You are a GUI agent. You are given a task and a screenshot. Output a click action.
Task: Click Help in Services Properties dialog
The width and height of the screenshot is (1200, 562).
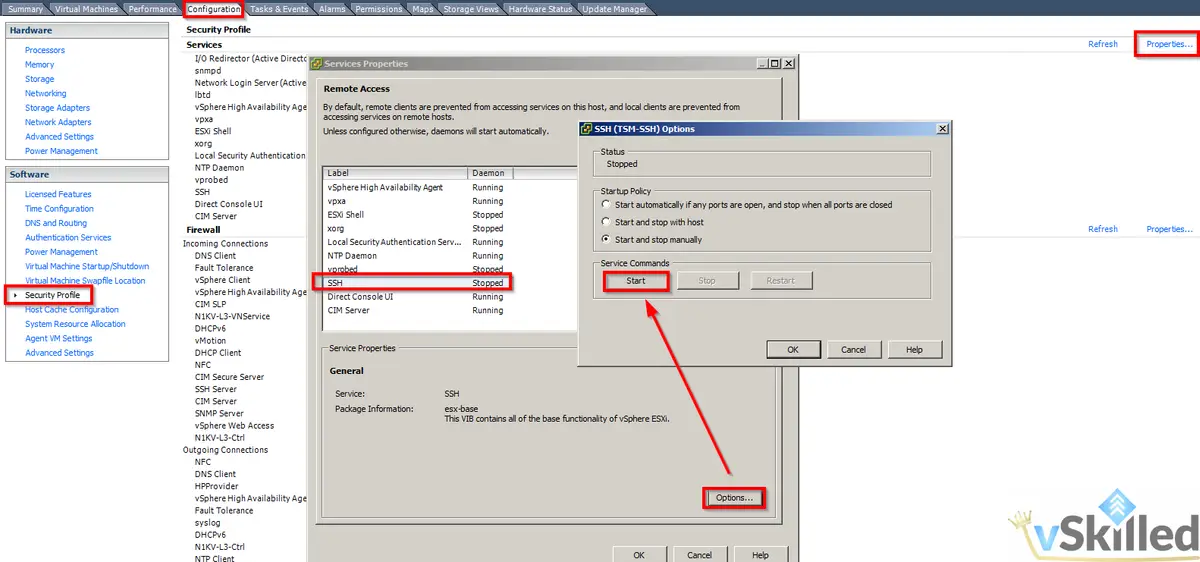tap(760, 555)
